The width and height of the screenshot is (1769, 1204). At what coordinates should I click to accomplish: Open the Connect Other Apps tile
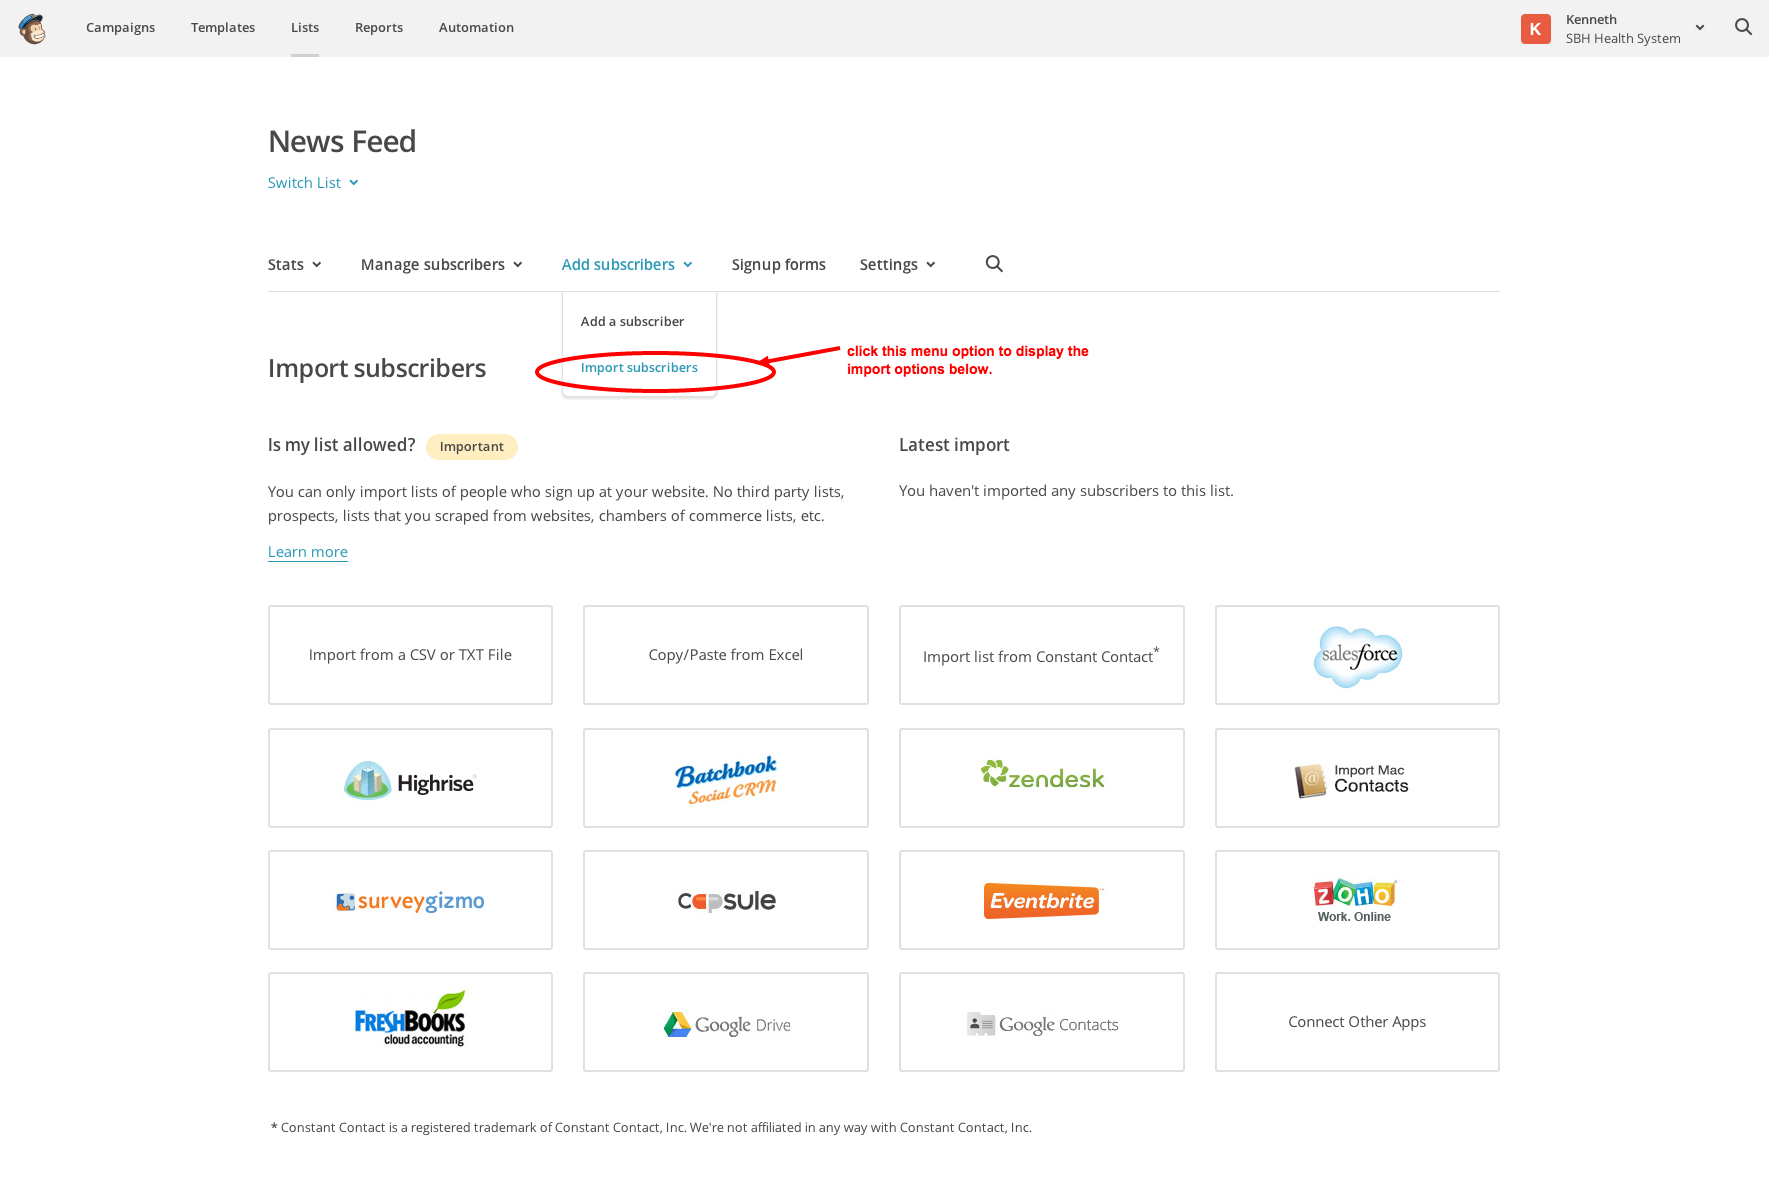tap(1356, 1022)
